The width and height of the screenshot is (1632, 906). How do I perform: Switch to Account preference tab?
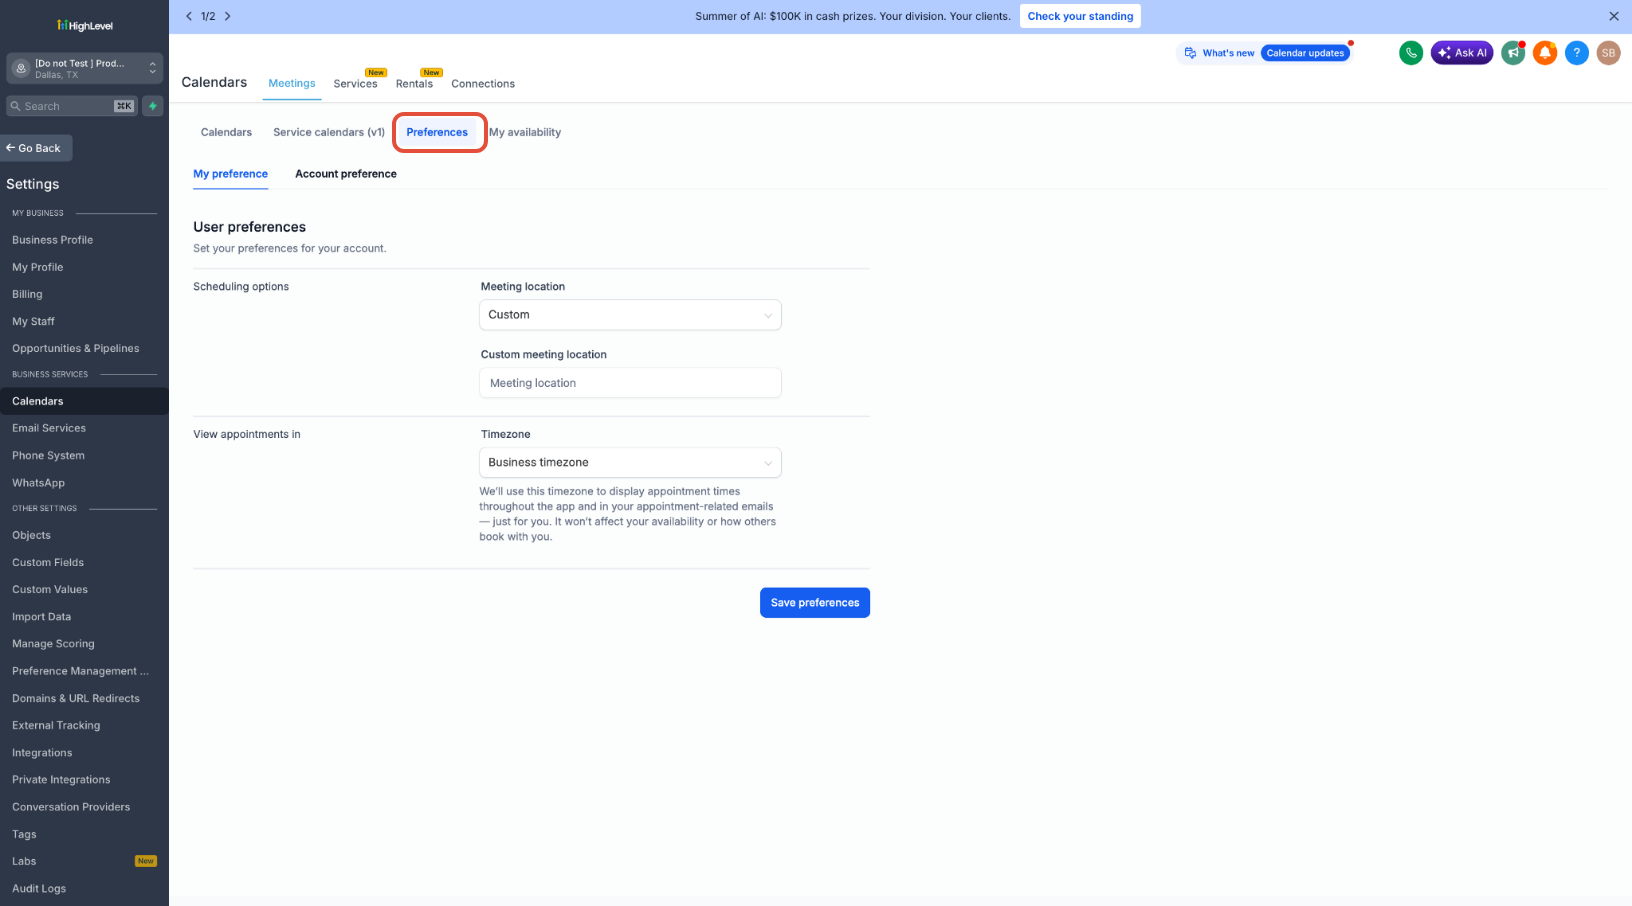[x=346, y=174]
